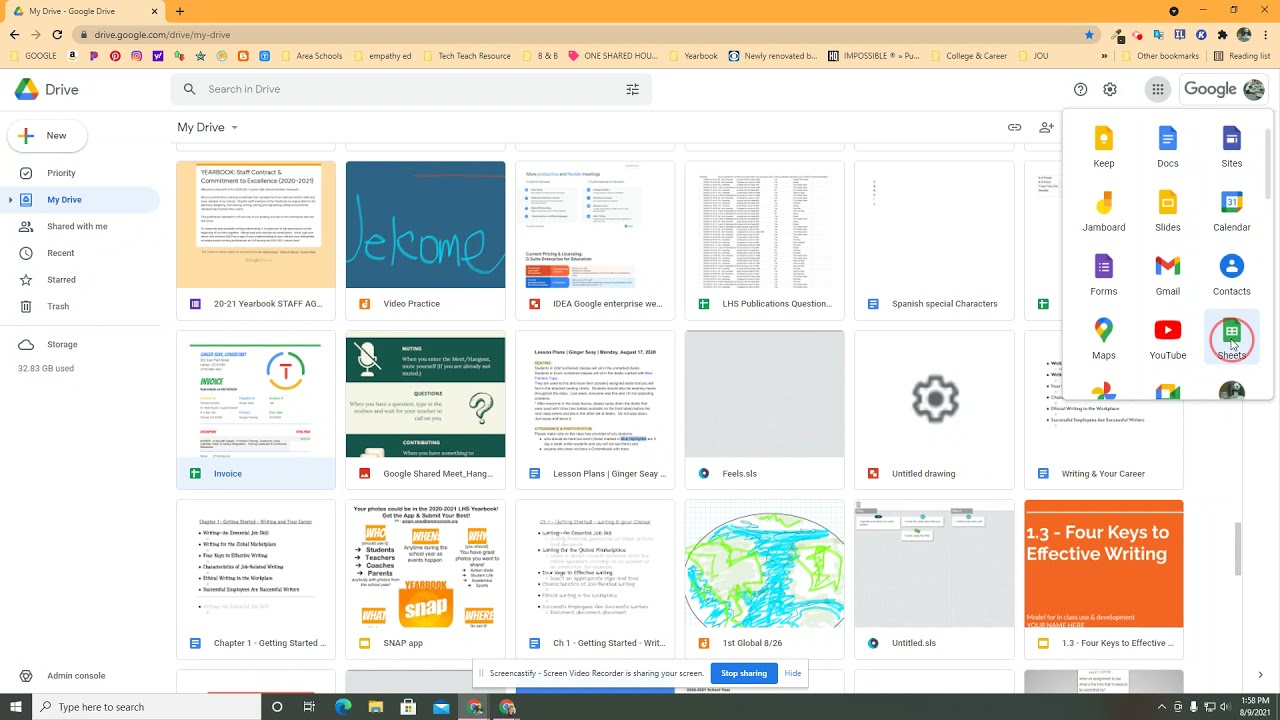Open a new Chrome tab
Screen dimensions: 1280x720
pyautogui.click(x=180, y=11)
